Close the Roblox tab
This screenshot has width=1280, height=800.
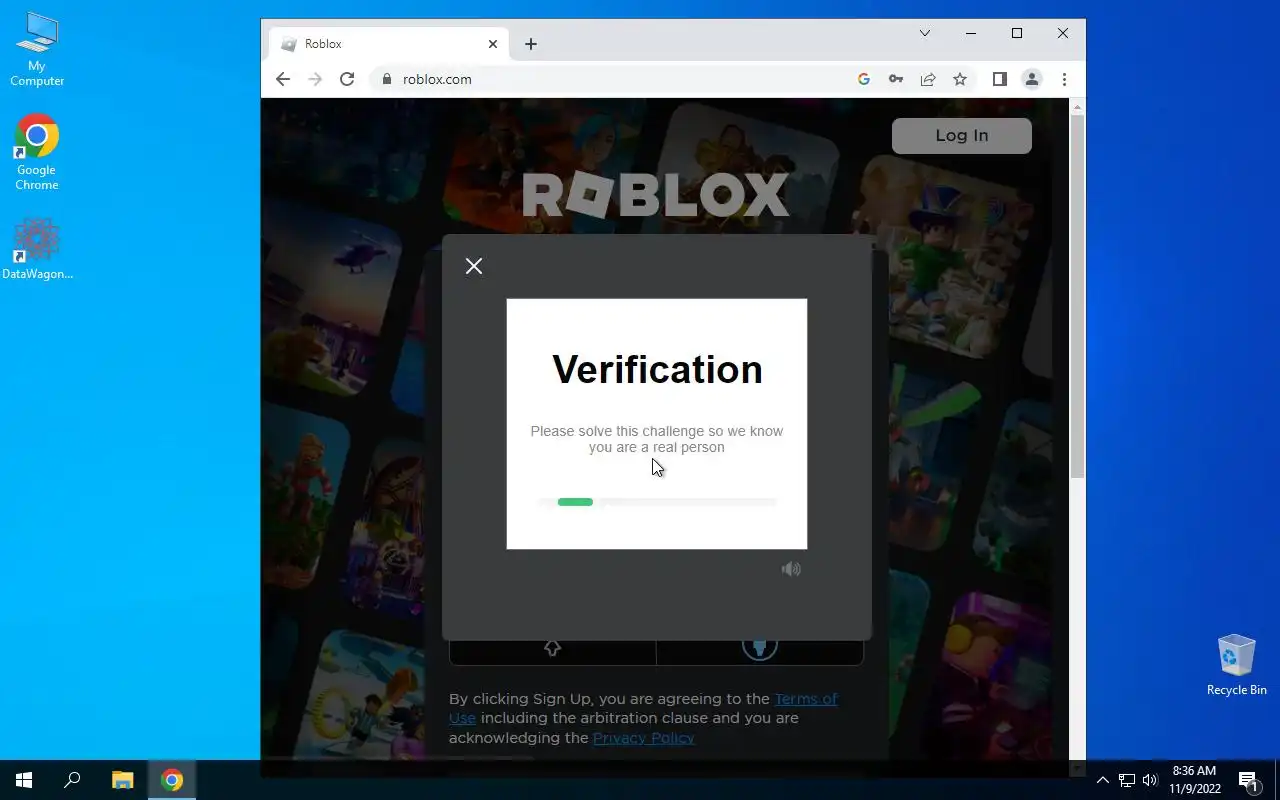493,44
